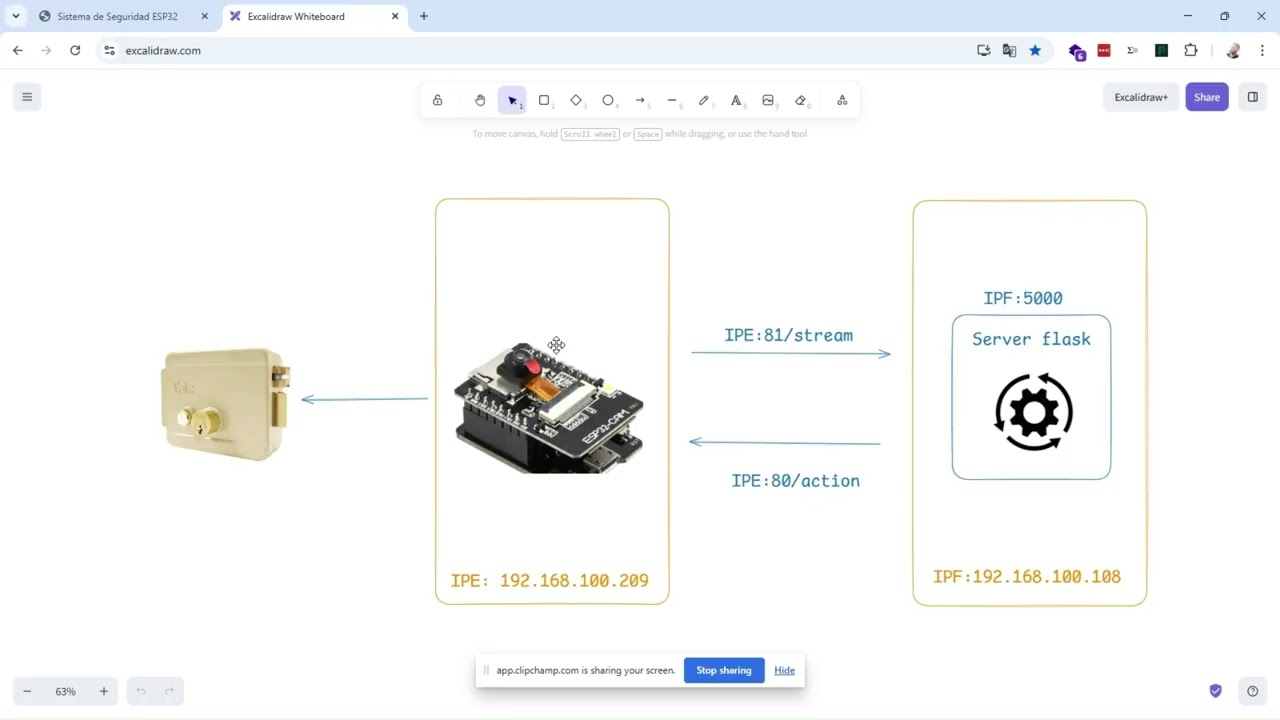Screen dimensions: 1280x720
Task: Click the purple Share button
Action: (1207, 97)
